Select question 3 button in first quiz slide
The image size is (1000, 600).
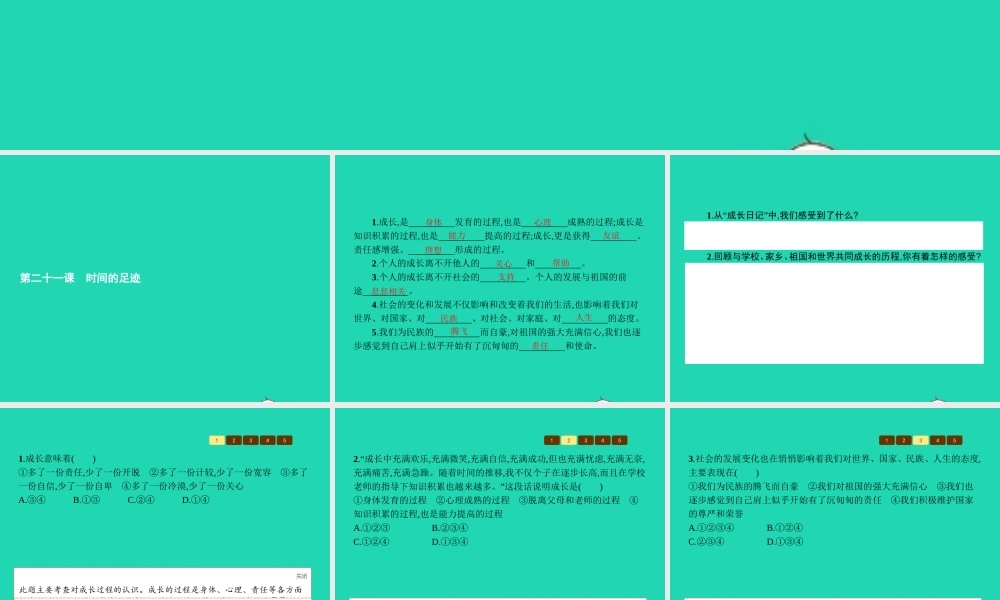click(251, 440)
